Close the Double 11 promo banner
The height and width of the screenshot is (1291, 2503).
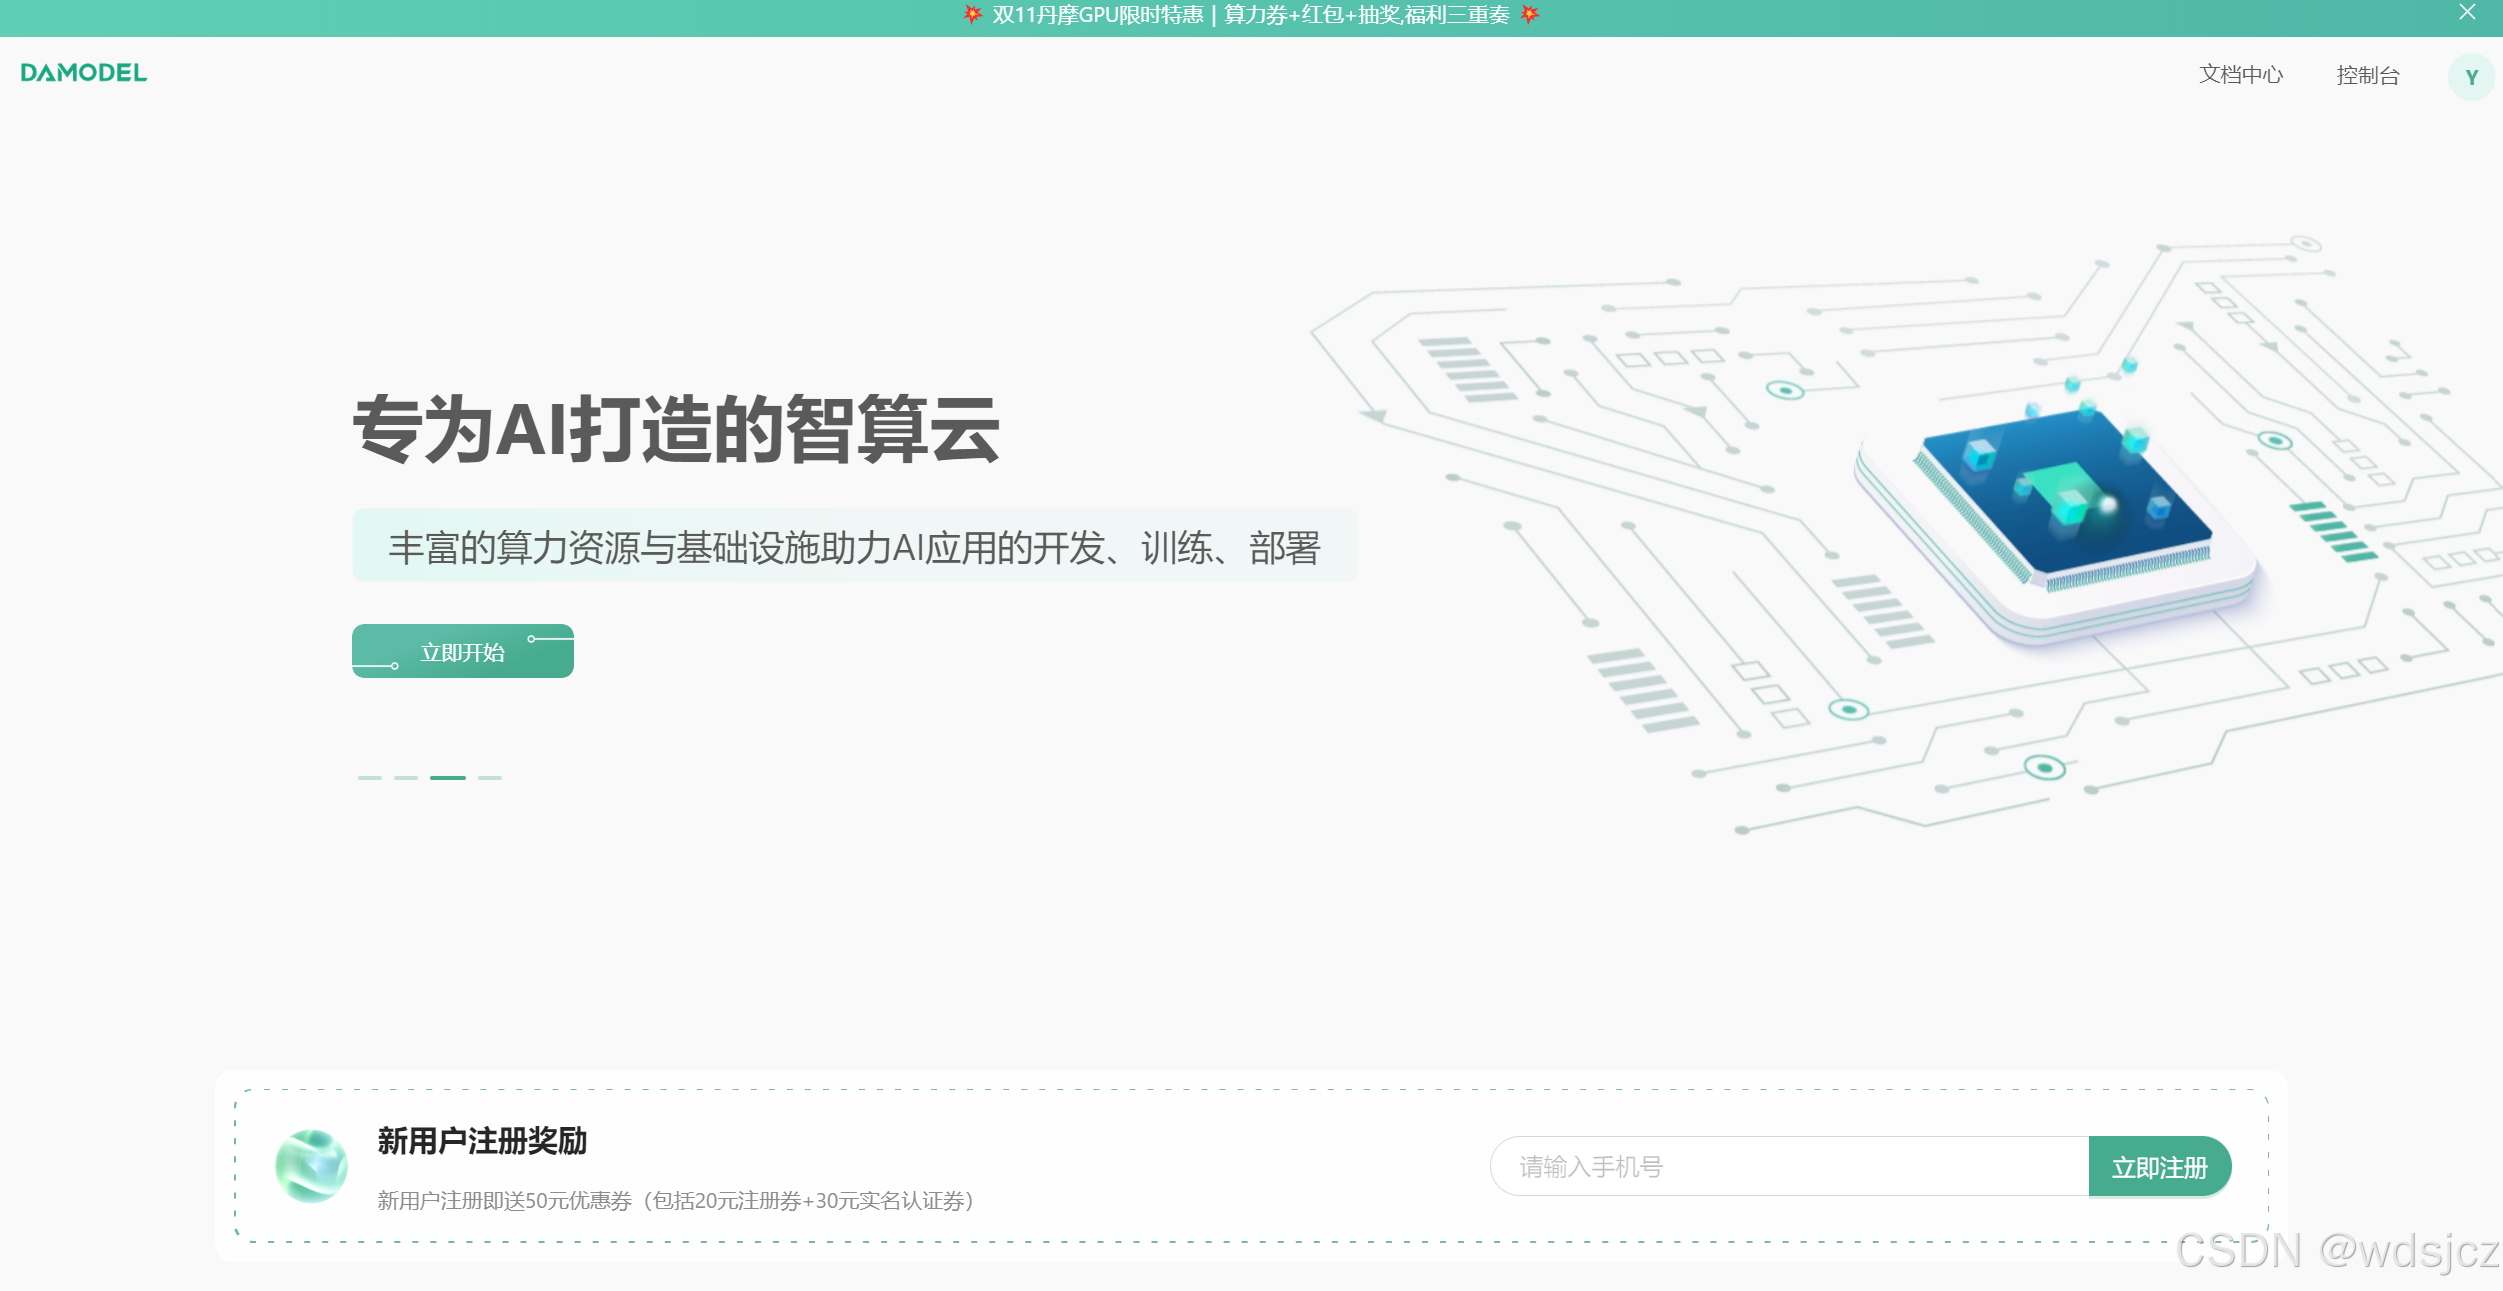tap(2467, 13)
